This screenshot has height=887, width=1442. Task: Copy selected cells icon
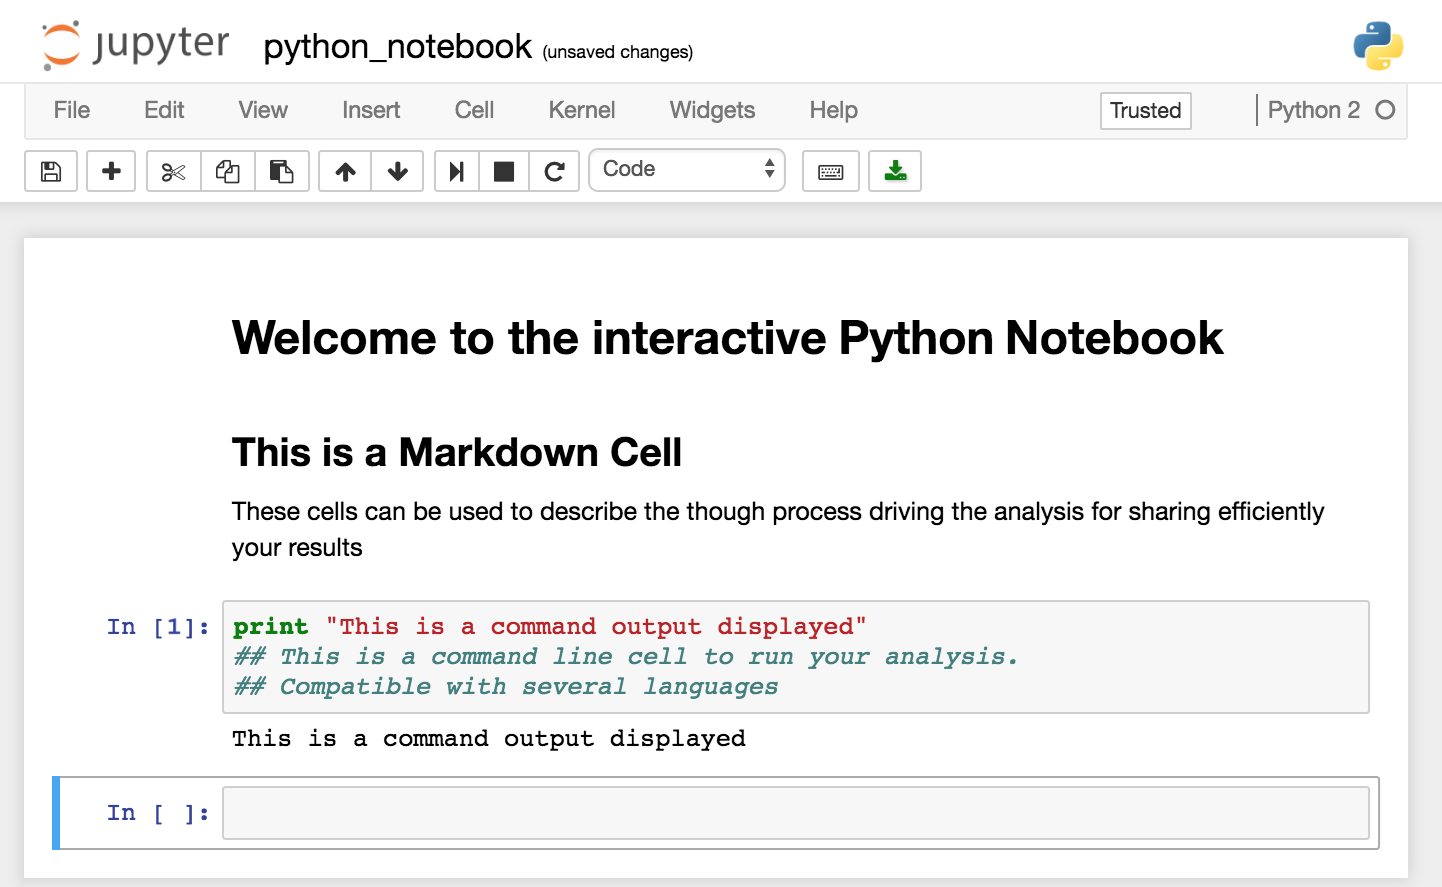click(x=227, y=171)
